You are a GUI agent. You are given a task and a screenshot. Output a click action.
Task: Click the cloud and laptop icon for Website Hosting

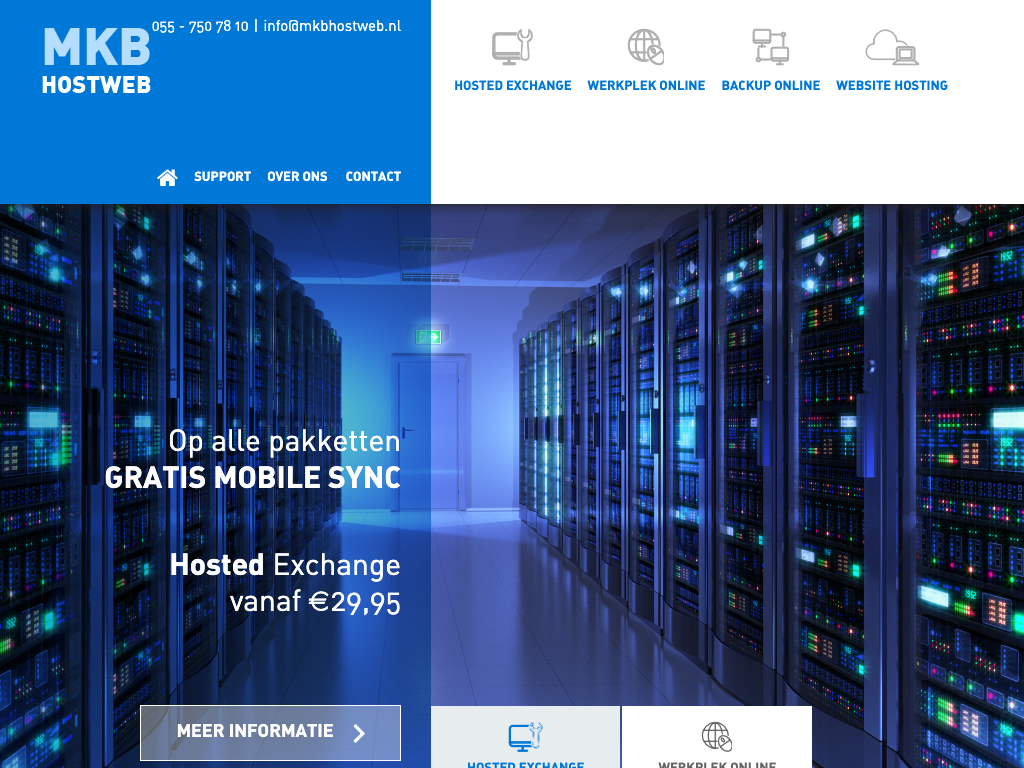pyautogui.click(x=891, y=47)
